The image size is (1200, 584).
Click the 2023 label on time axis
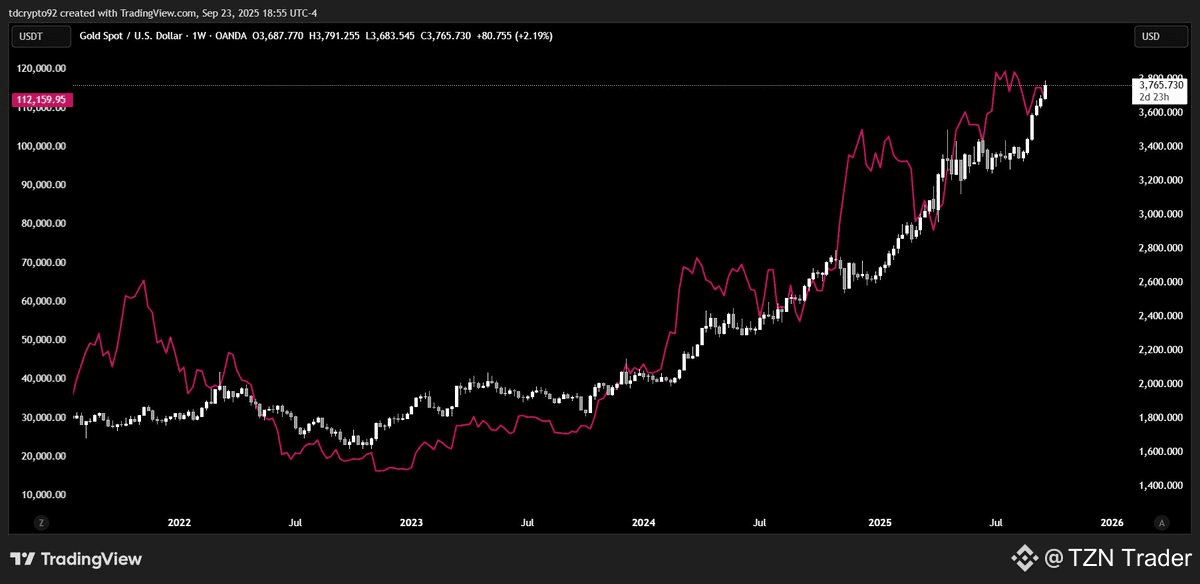pos(411,523)
